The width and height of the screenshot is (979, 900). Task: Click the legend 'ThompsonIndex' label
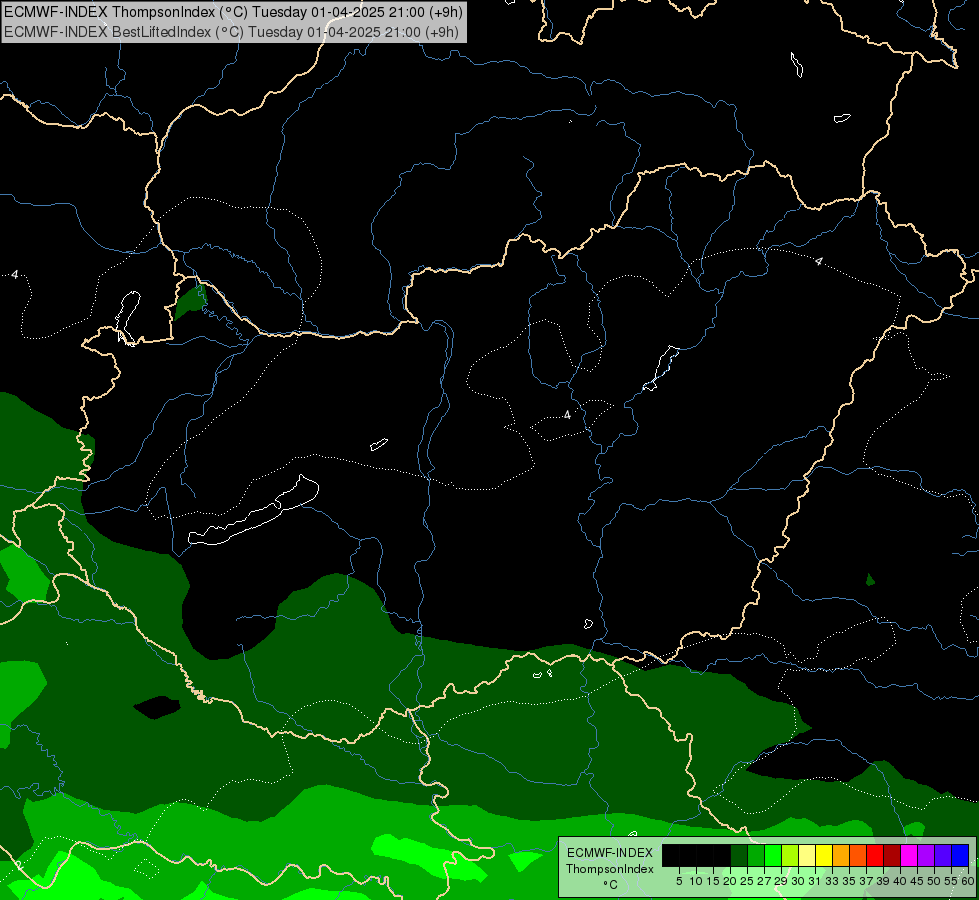[610, 869]
